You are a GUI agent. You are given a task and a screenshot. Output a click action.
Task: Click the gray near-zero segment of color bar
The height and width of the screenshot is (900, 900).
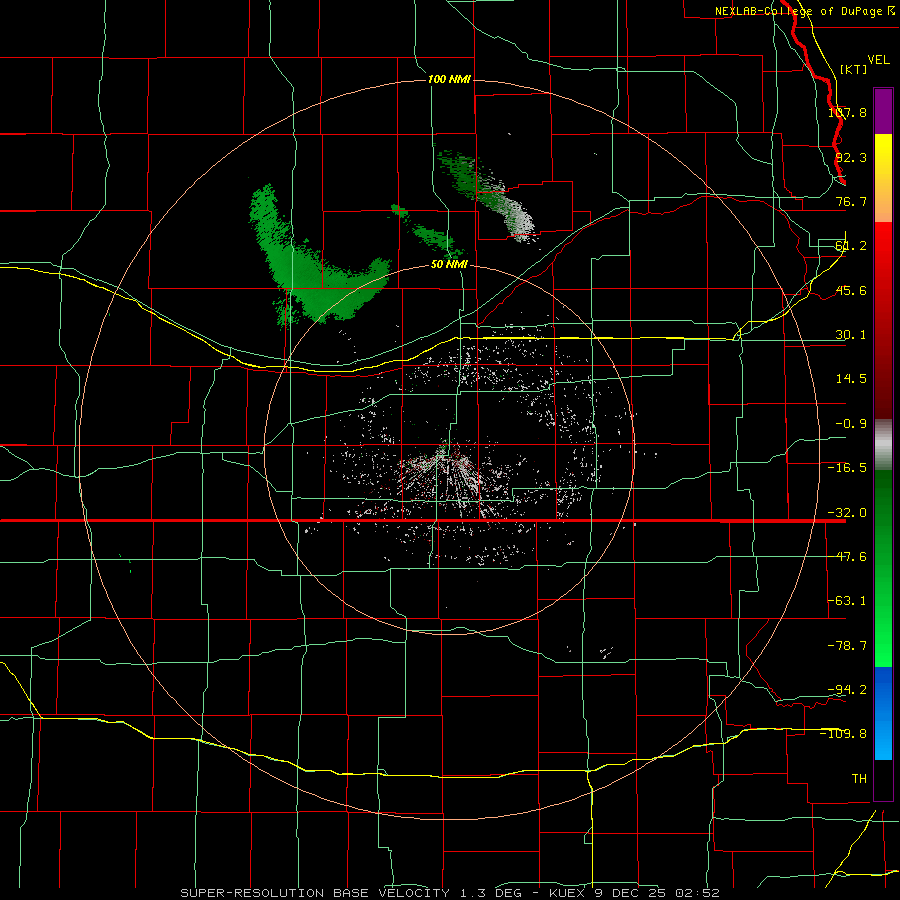pos(883,445)
